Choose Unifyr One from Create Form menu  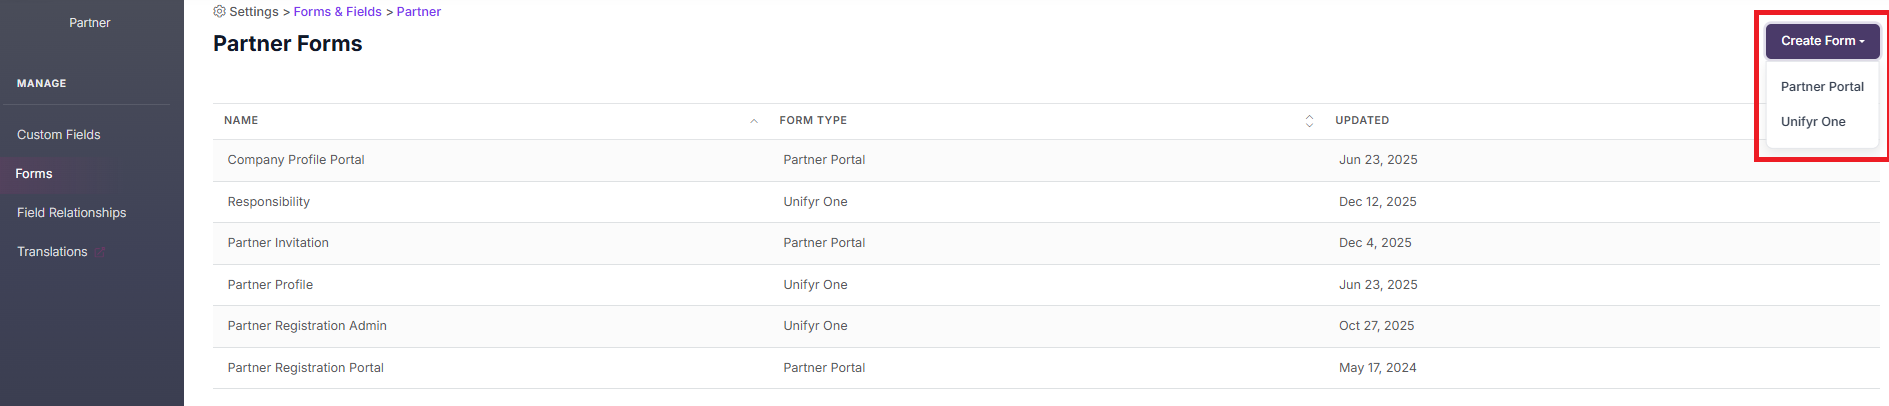(x=1813, y=122)
